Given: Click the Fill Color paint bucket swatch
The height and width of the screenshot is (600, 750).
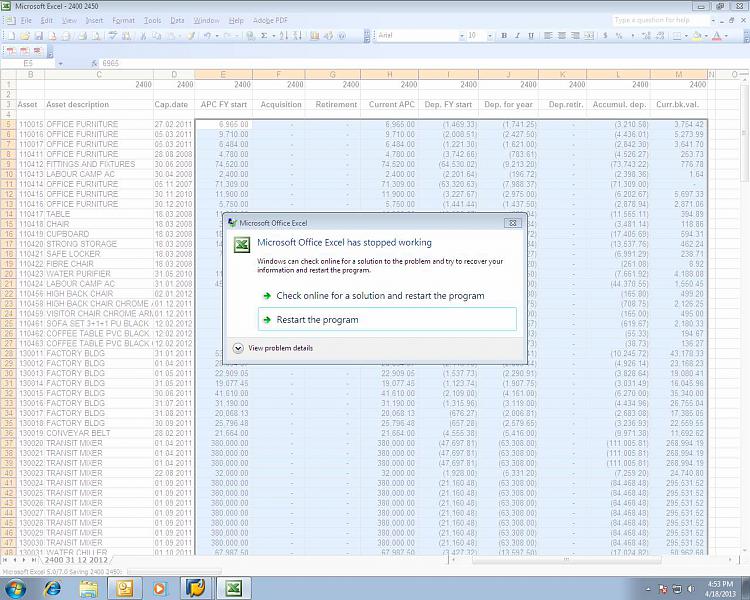Looking at the screenshot, I should [x=697, y=36].
